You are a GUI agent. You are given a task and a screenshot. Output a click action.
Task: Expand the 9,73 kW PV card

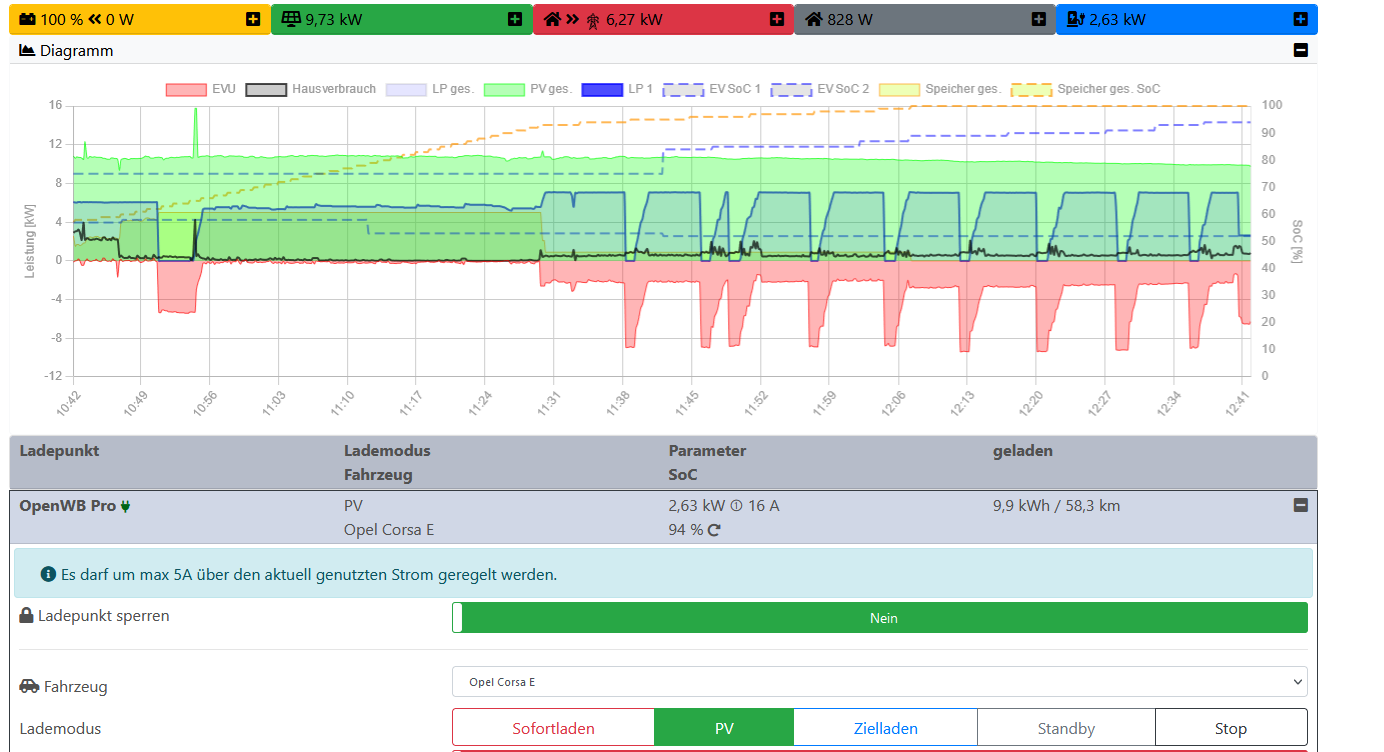pyautogui.click(x=515, y=19)
